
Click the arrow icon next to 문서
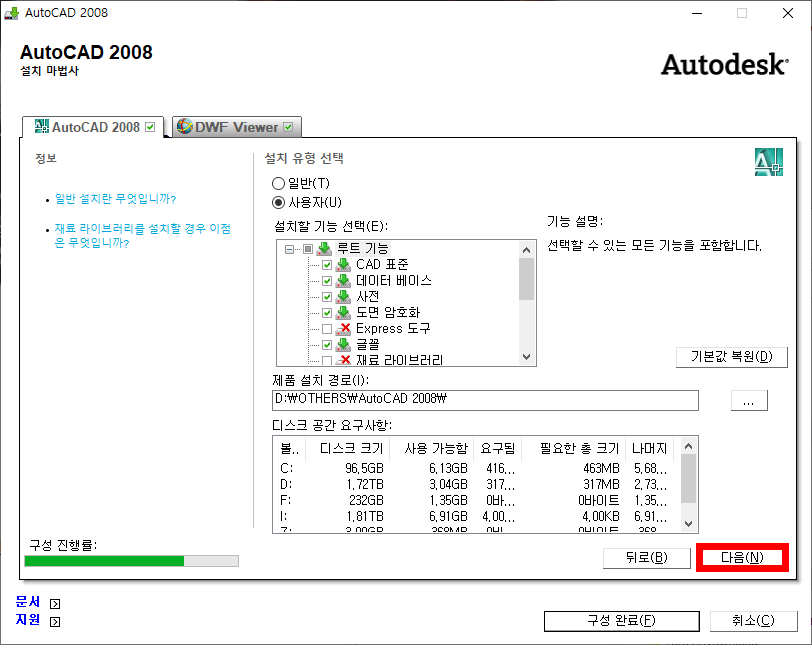tap(55, 604)
